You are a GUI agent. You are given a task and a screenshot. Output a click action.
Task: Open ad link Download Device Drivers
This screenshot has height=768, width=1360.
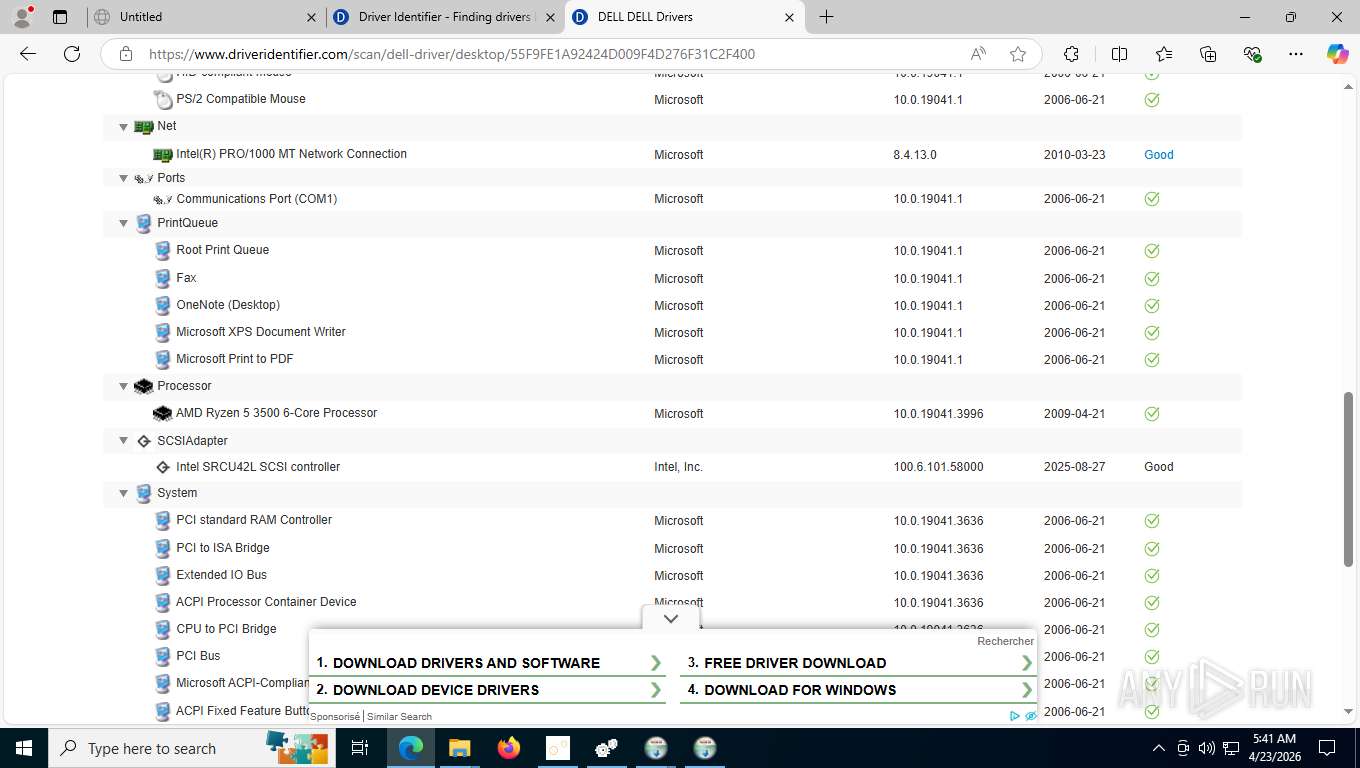(x=489, y=690)
